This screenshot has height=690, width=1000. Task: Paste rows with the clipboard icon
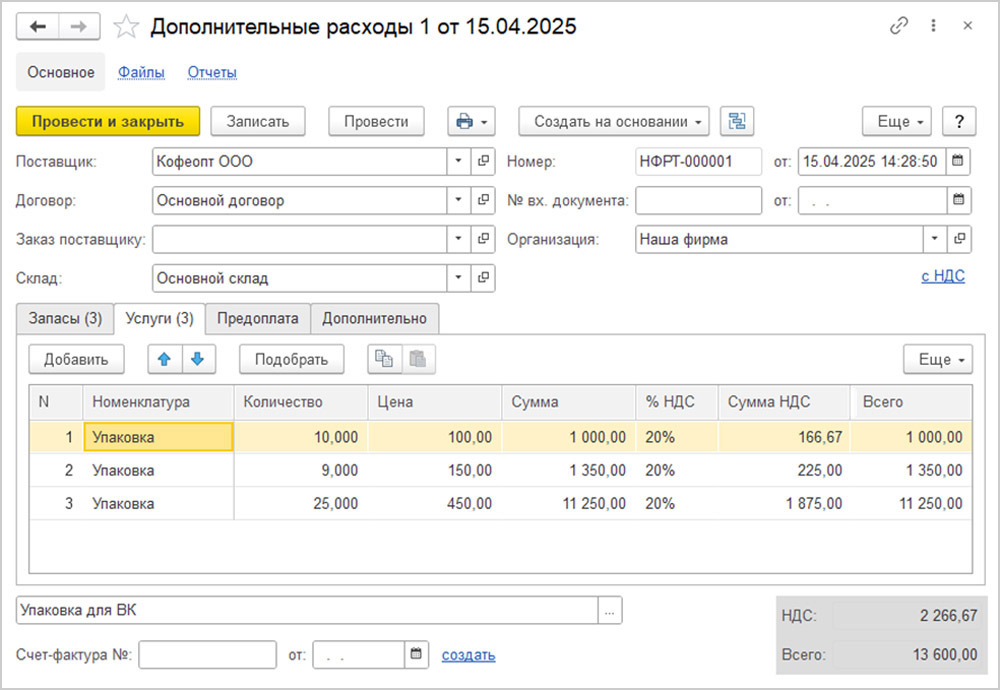click(418, 359)
